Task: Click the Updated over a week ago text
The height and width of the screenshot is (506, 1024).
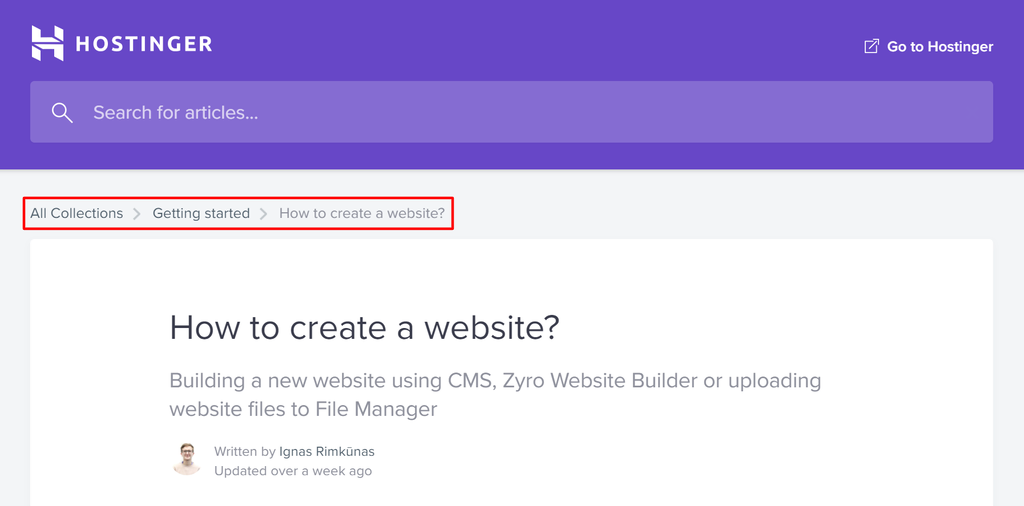Action: (x=293, y=470)
